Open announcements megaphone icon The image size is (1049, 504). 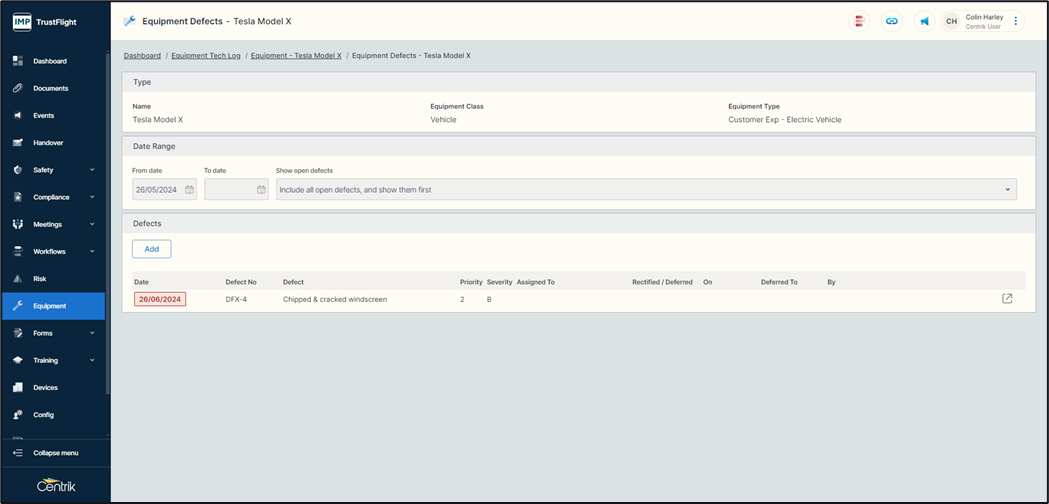pos(924,21)
